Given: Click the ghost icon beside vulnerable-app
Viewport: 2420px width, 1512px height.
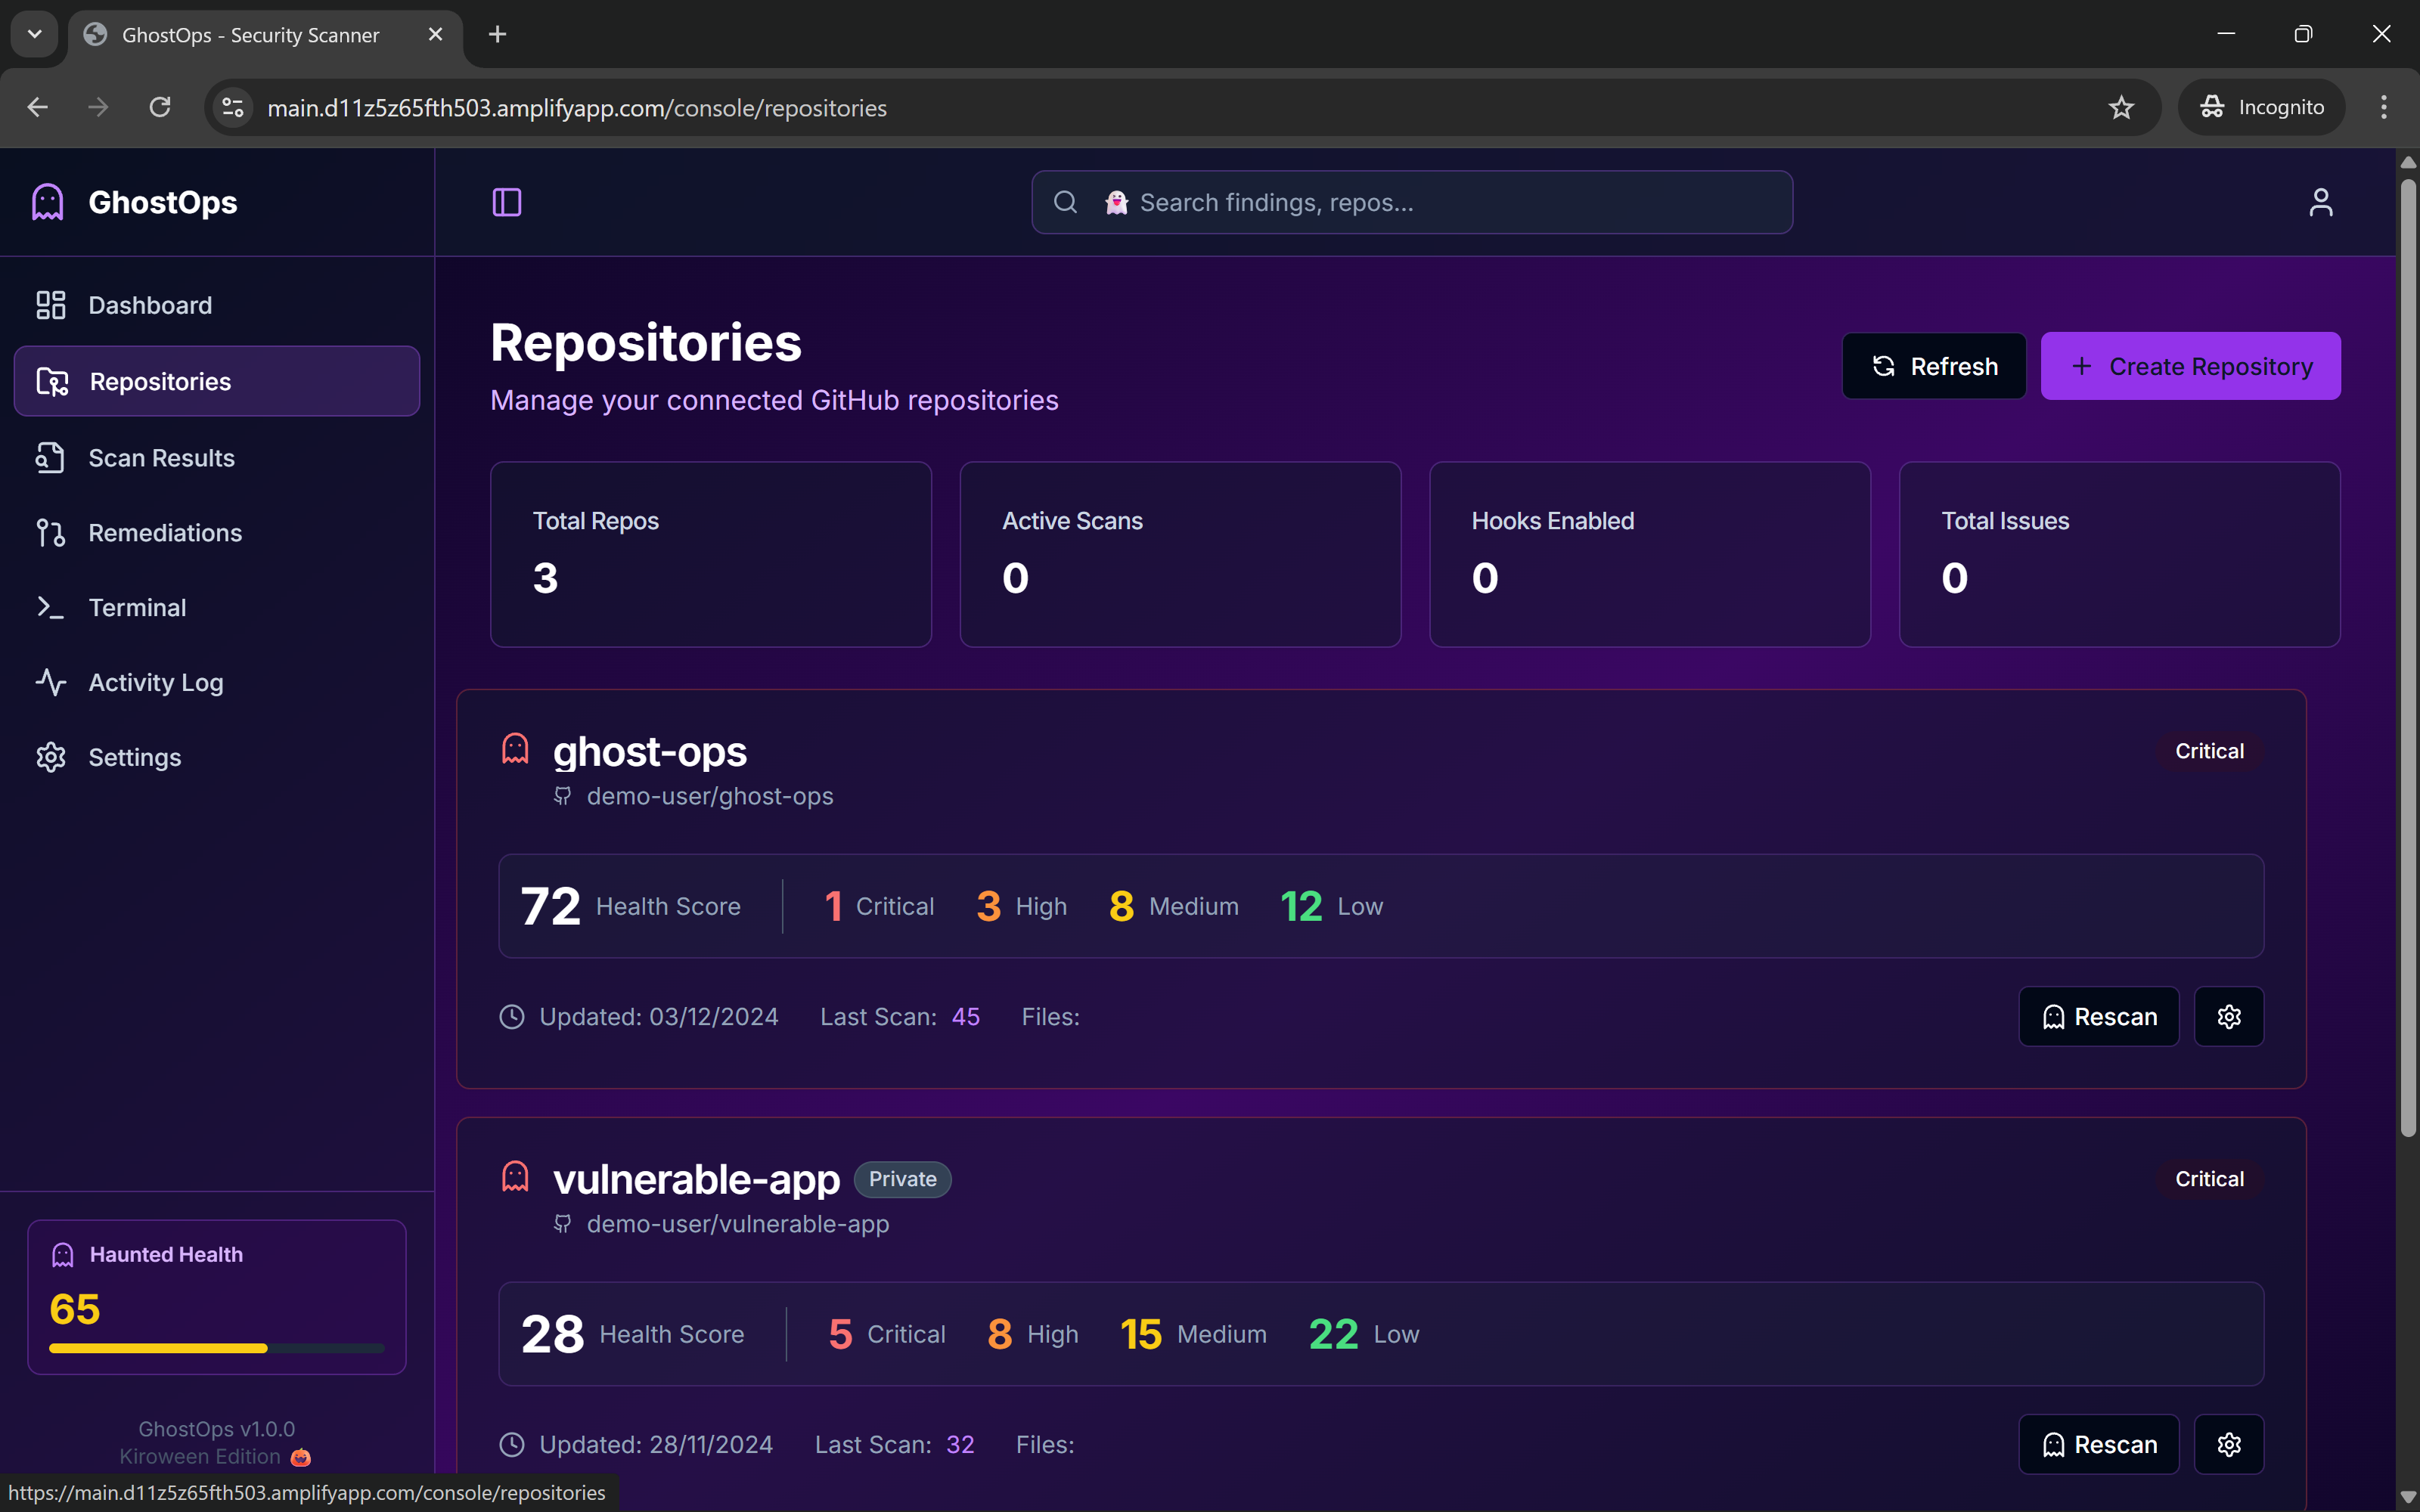Looking at the screenshot, I should [515, 1177].
